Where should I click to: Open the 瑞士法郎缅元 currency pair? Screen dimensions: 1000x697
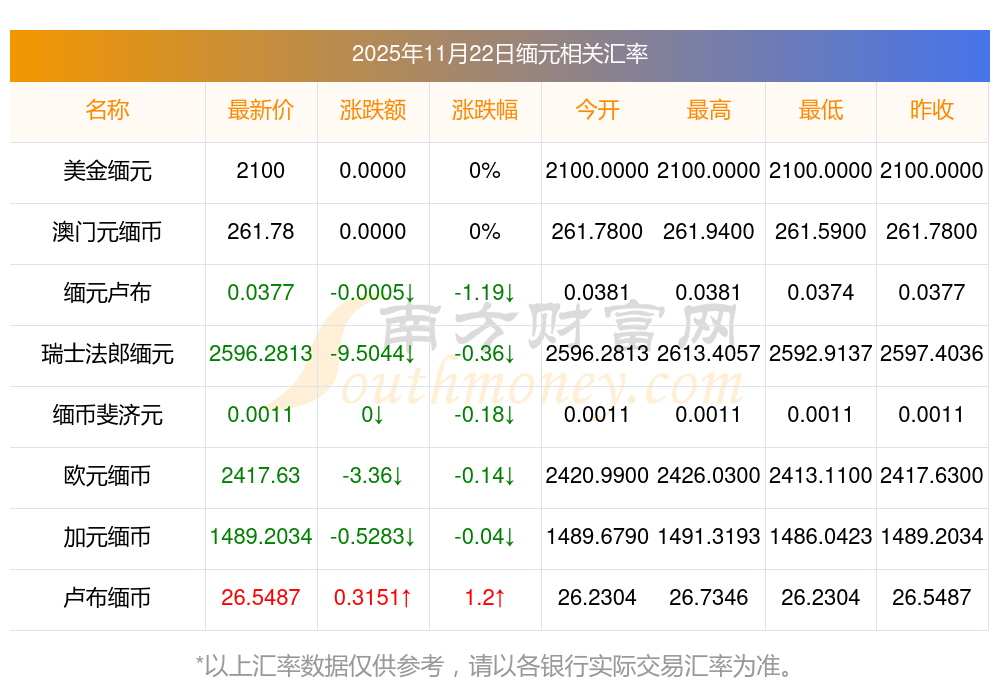click(107, 354)
